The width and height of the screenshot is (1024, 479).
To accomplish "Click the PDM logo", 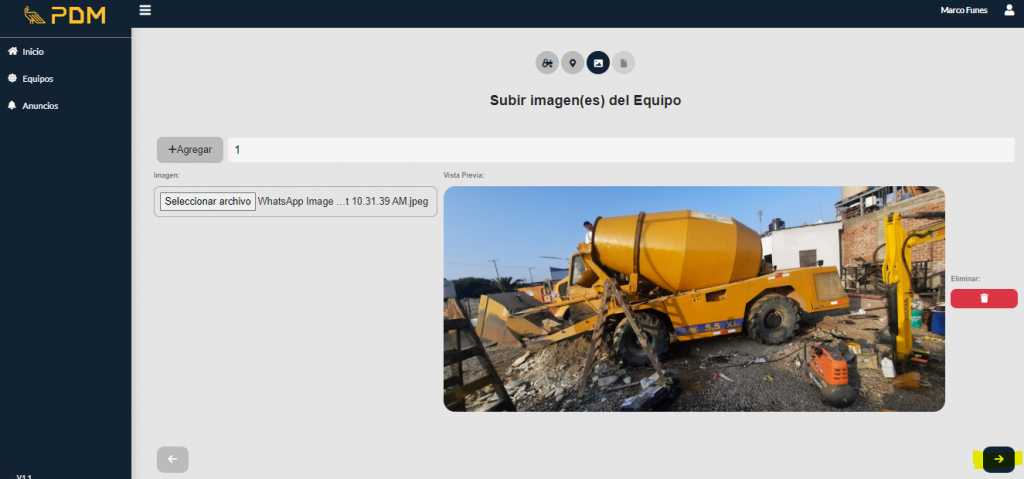I will 65,16.
